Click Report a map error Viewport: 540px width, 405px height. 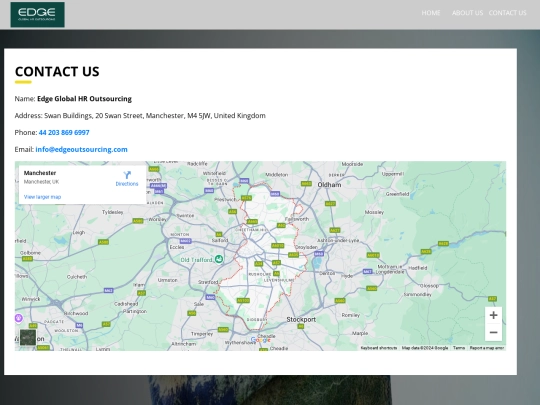487,348
